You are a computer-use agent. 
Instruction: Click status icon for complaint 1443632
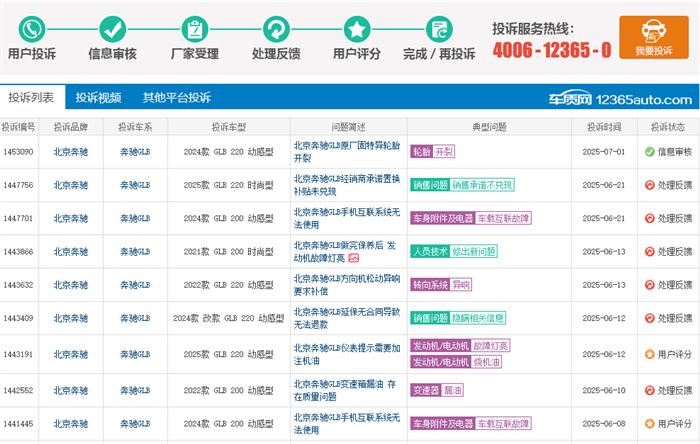tap(650, 285)
